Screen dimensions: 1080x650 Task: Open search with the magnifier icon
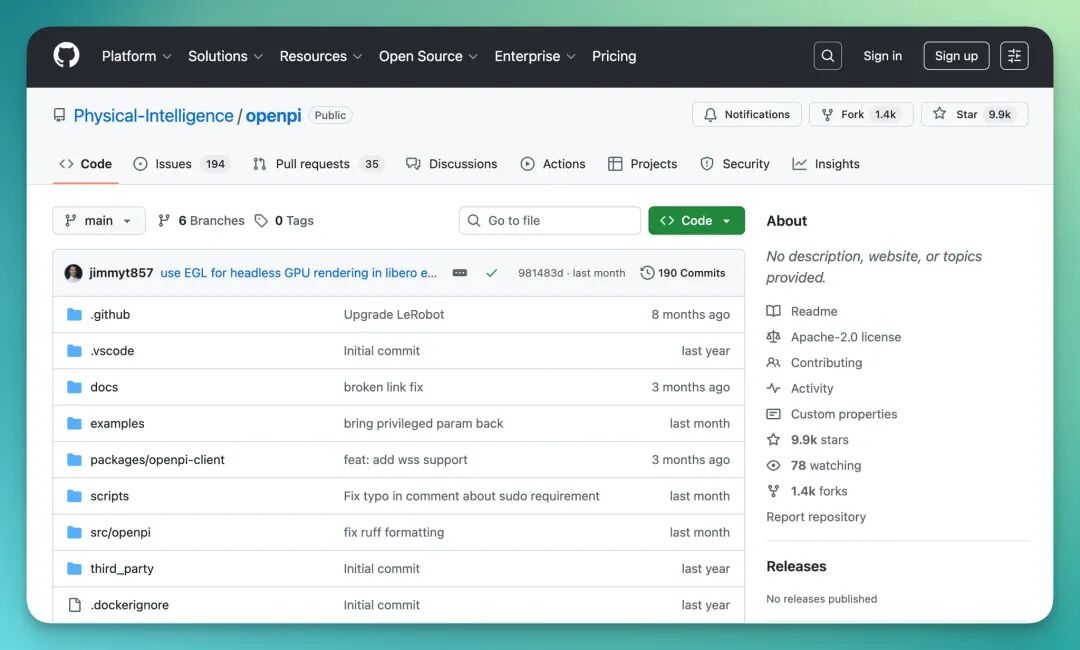coord(827,56)
